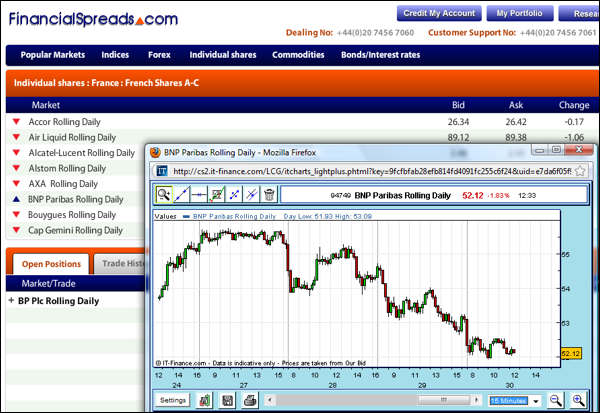The height and width of the screenshot is (413, 600).
Task: Click the red arrow beside Accor Rolling Daily
Action: [x=16, y=122]
